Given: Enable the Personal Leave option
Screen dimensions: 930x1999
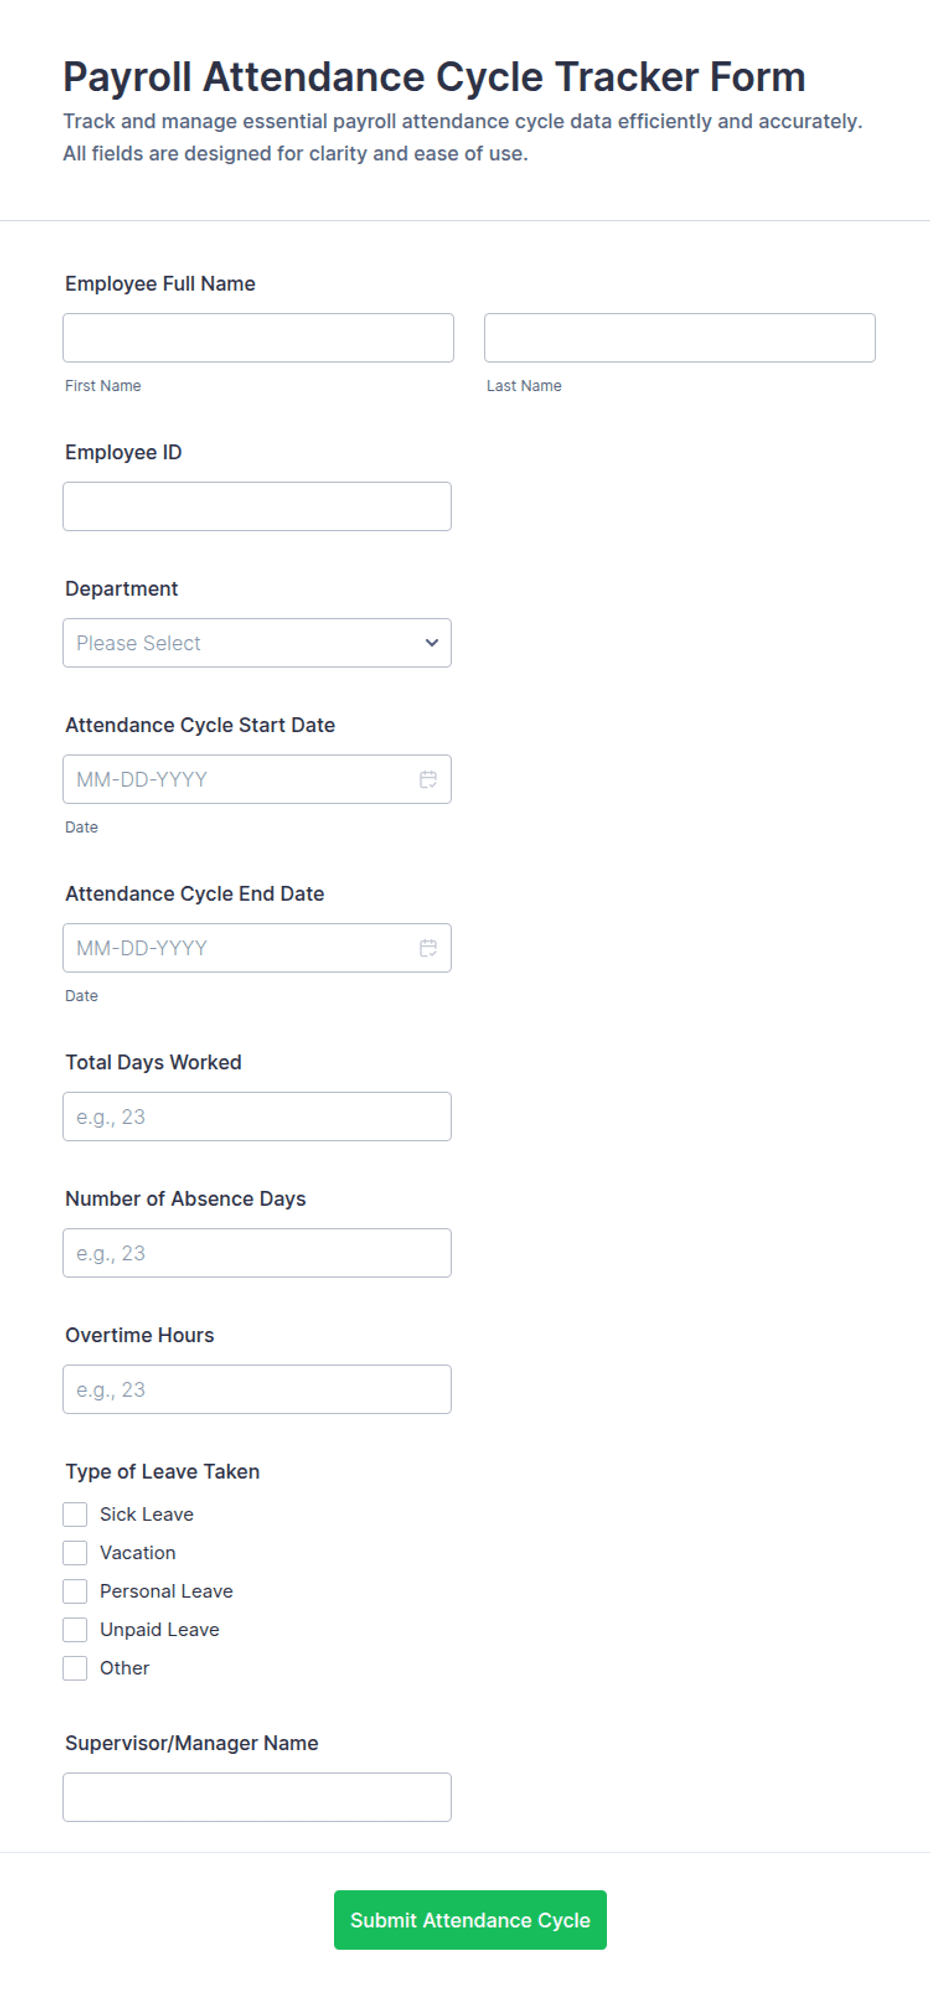Looking at the screenshot, I should pyautogui.click(x=75, y=1591).
